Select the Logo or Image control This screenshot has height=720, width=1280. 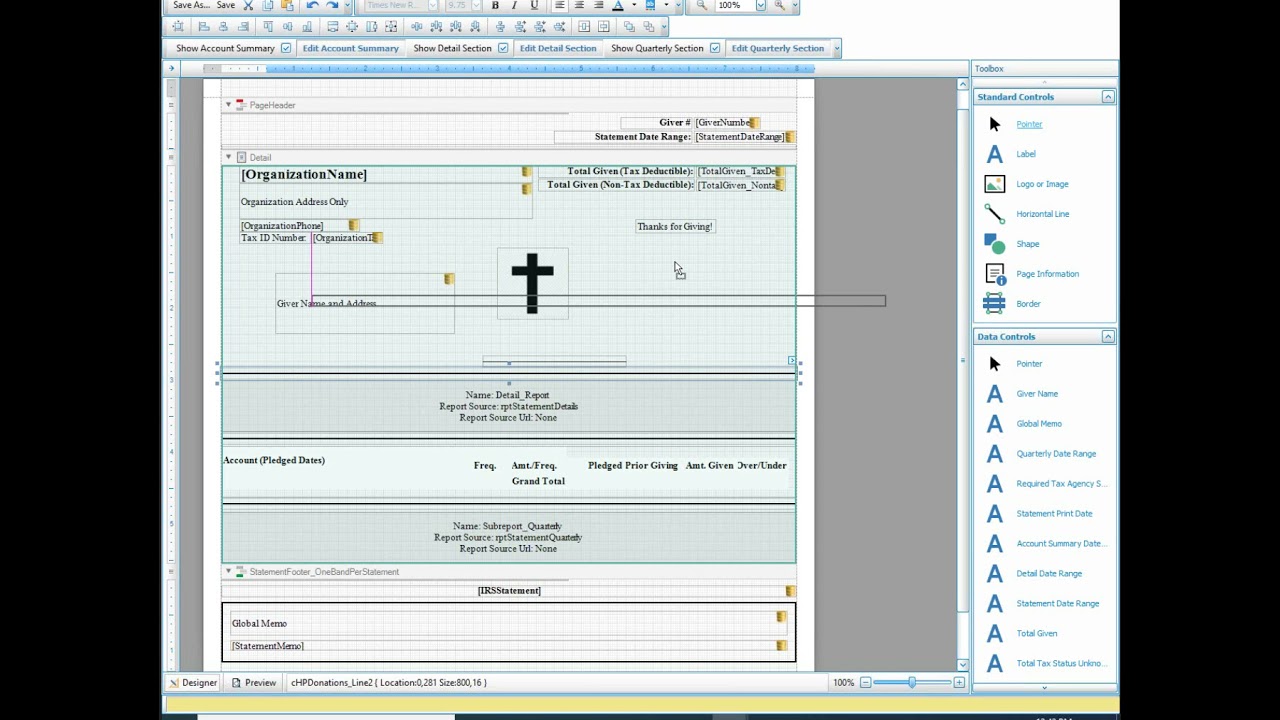click(x=1041, y=184)
